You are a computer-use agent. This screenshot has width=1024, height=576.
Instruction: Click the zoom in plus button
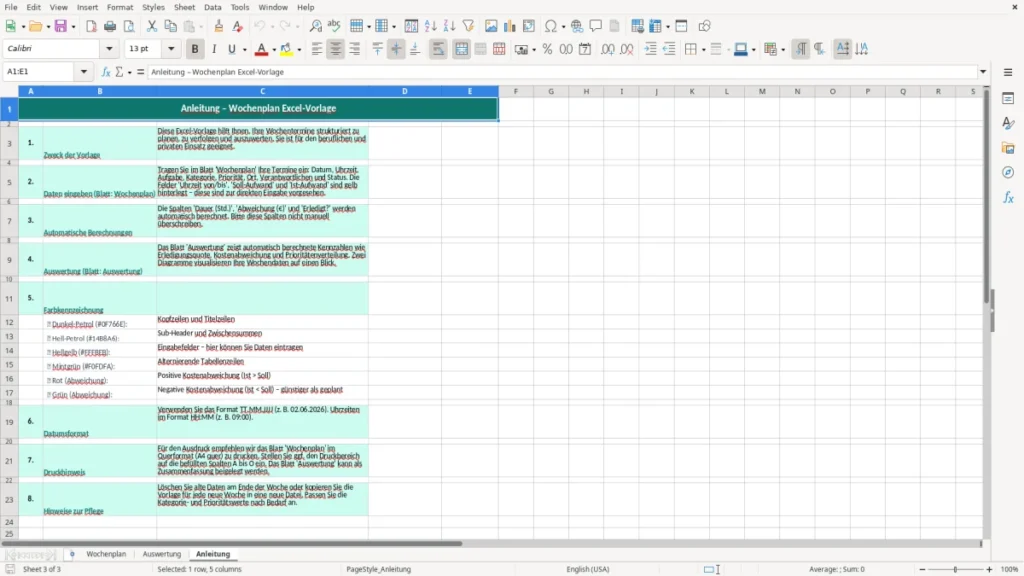tap(989, 569)
